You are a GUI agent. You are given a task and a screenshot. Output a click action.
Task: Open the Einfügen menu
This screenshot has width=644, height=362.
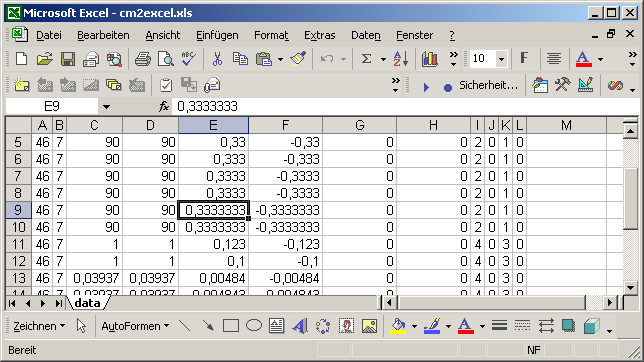point(217,35)
